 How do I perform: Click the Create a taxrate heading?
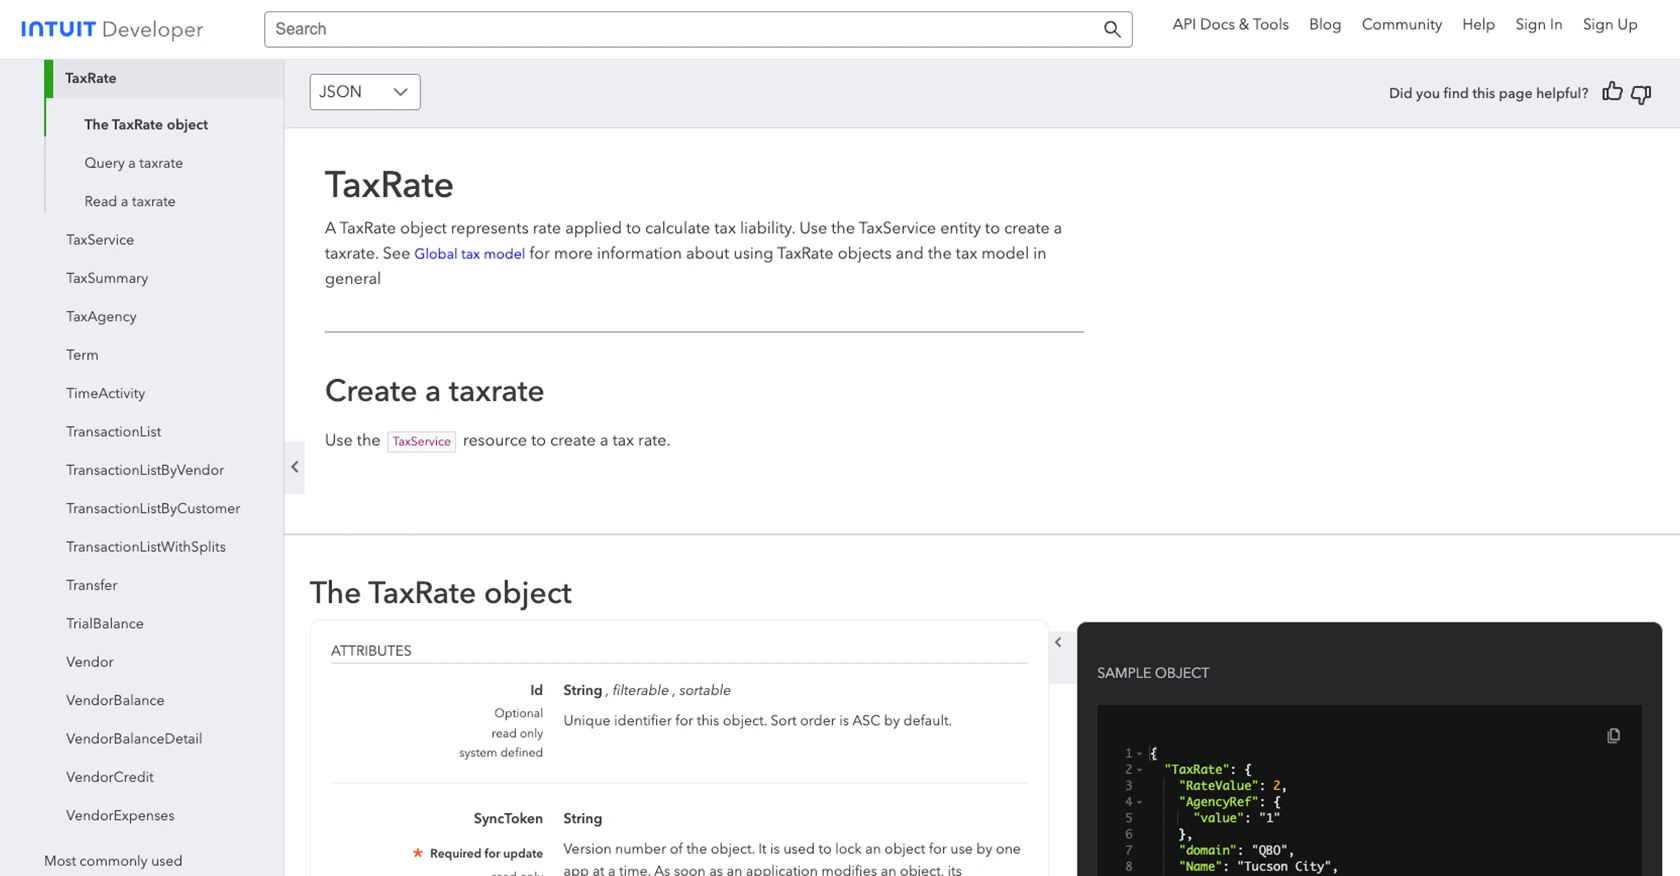pyautogui.click(x=434, y=391)
